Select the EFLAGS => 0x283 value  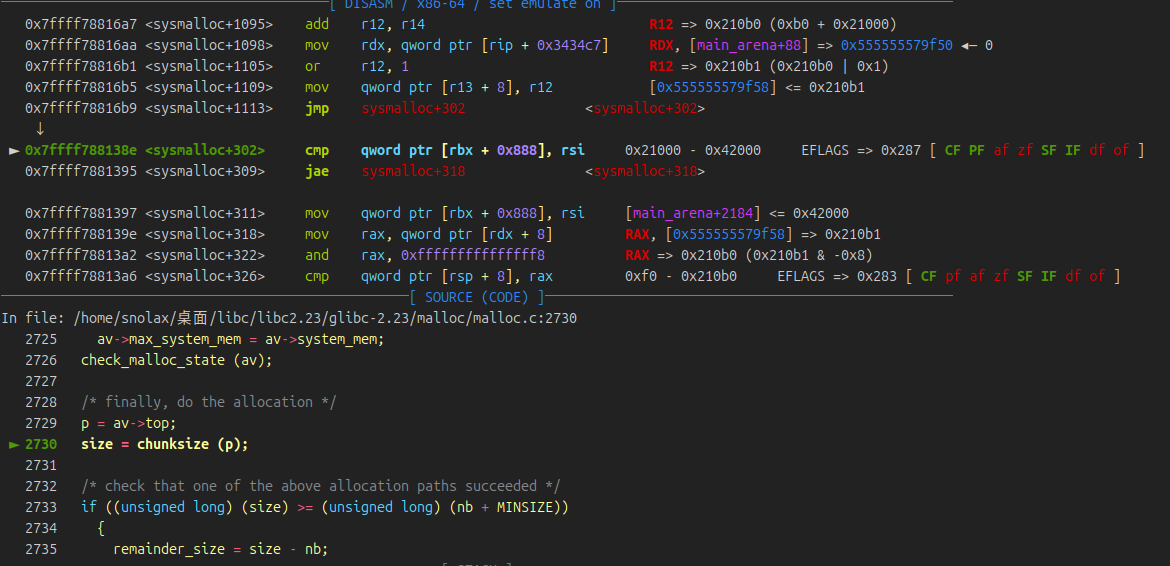click(x=837, y=276)
